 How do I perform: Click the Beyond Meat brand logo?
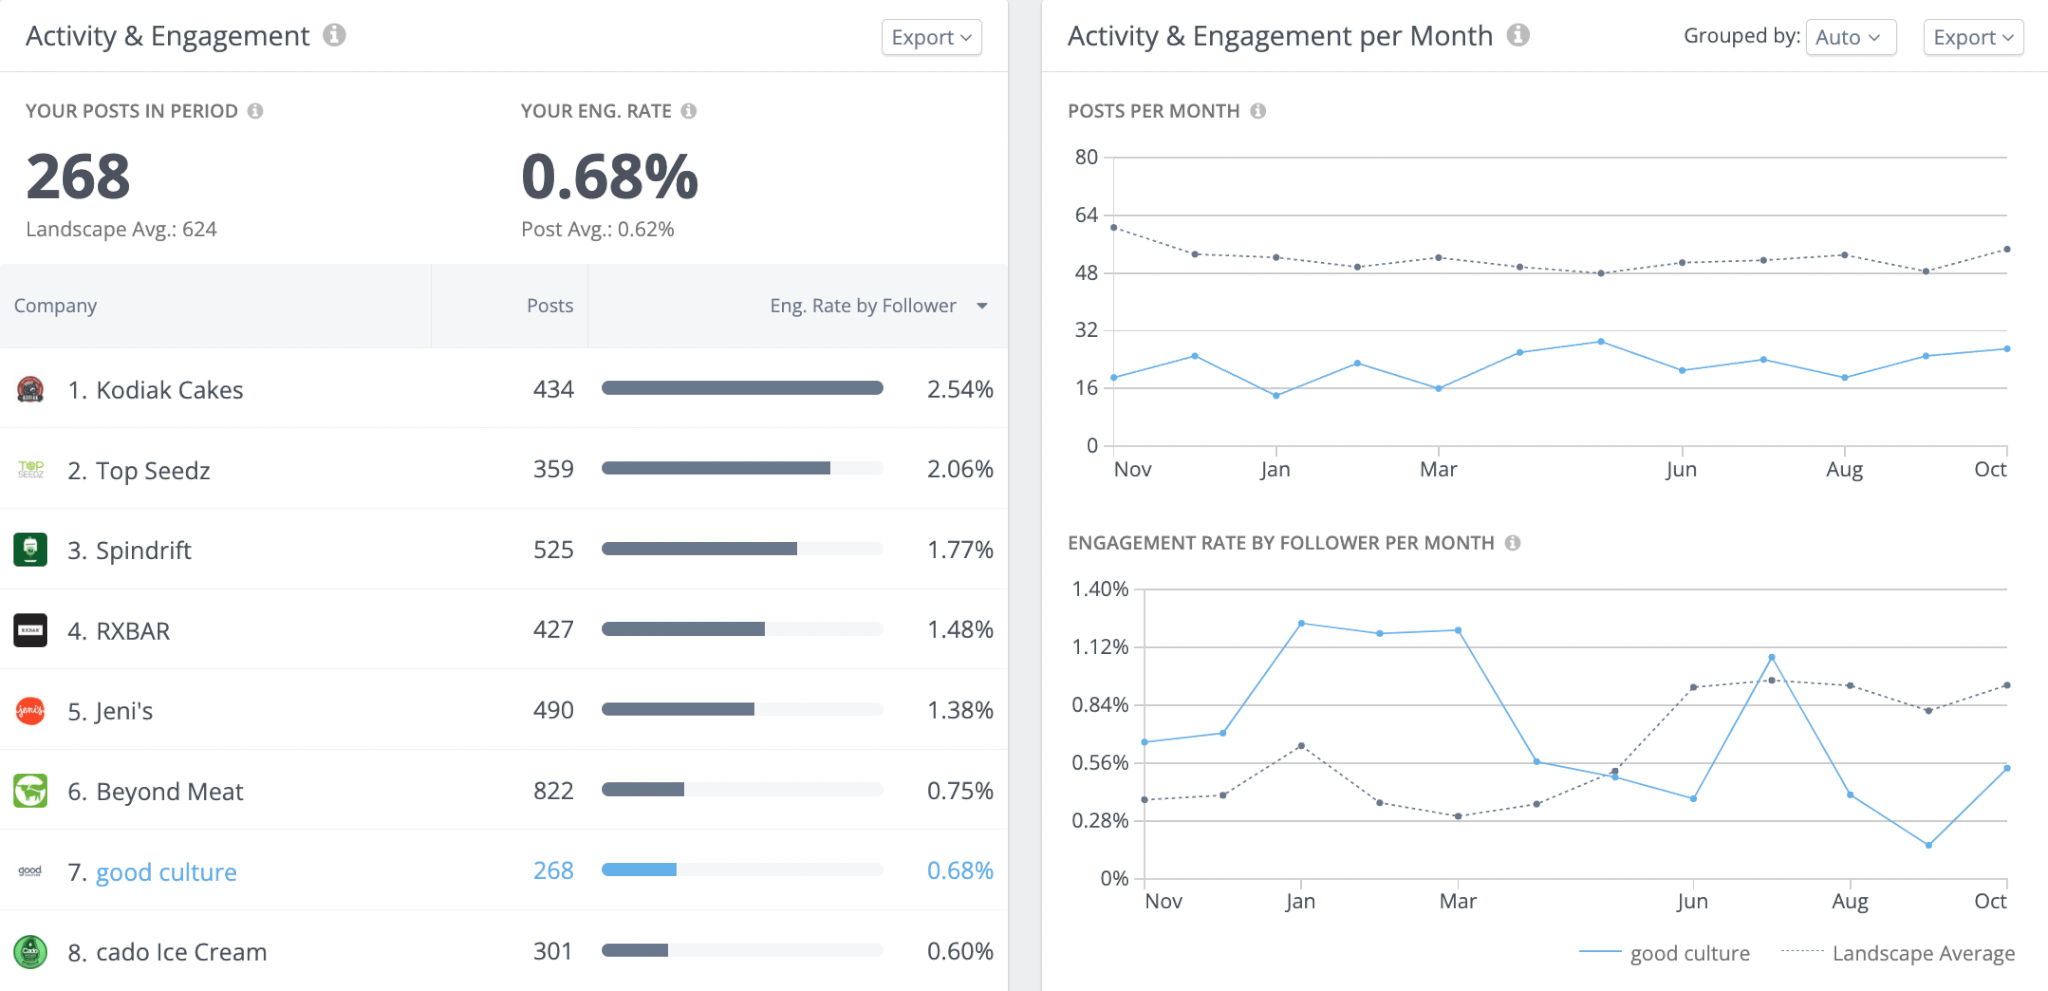30,791
